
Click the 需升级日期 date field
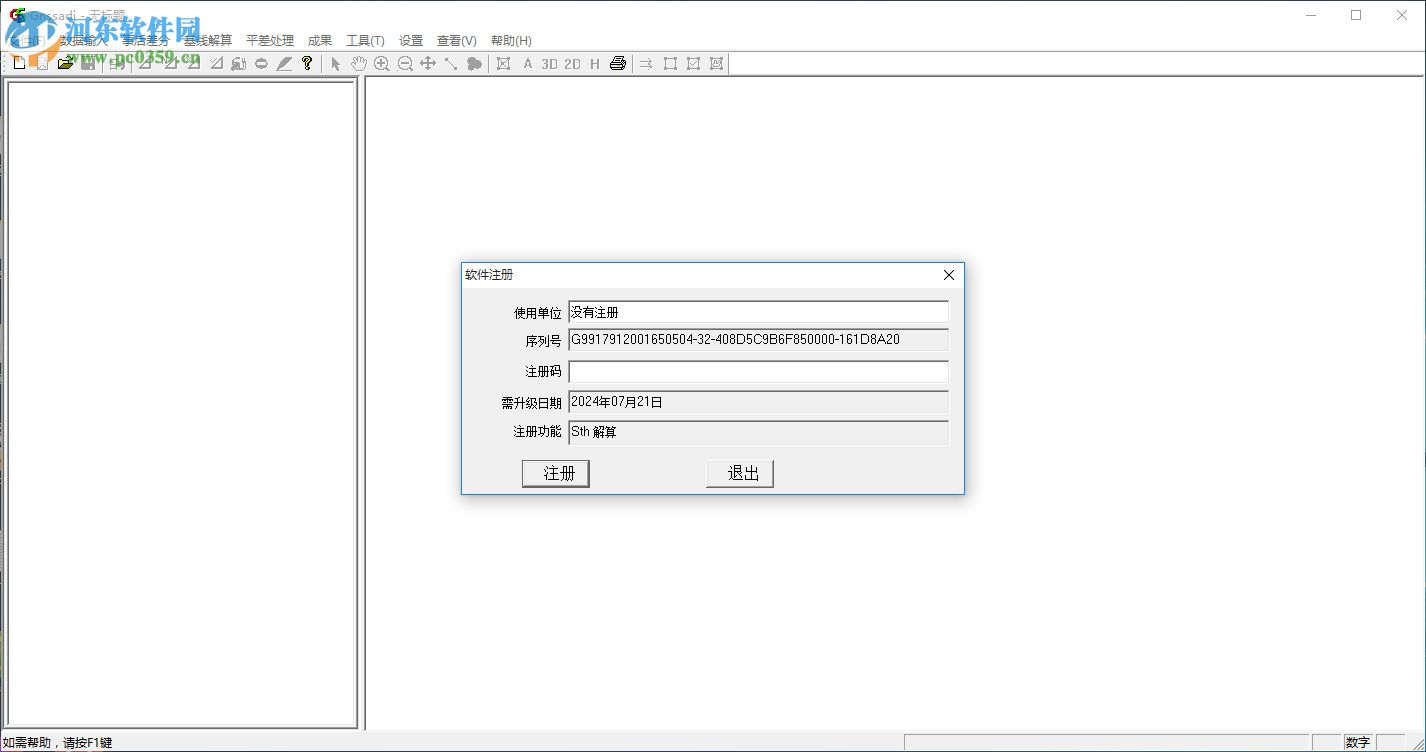758,402
